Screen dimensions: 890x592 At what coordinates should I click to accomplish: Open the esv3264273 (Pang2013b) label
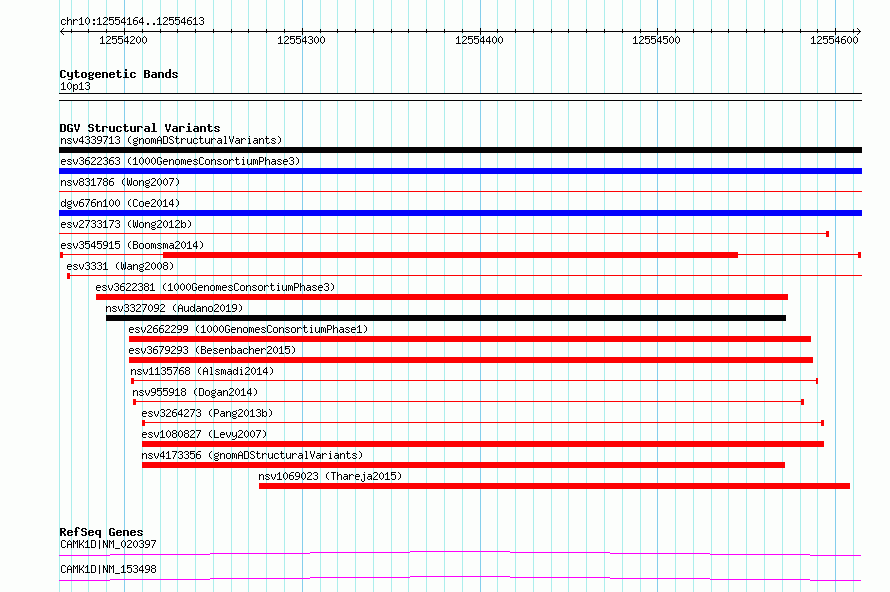pos(207,413)
